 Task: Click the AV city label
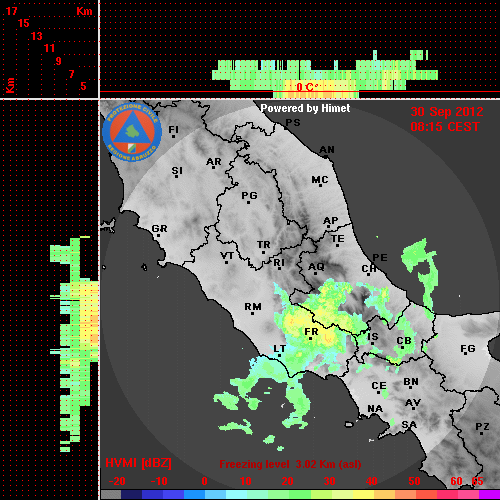tap(413, 403)
